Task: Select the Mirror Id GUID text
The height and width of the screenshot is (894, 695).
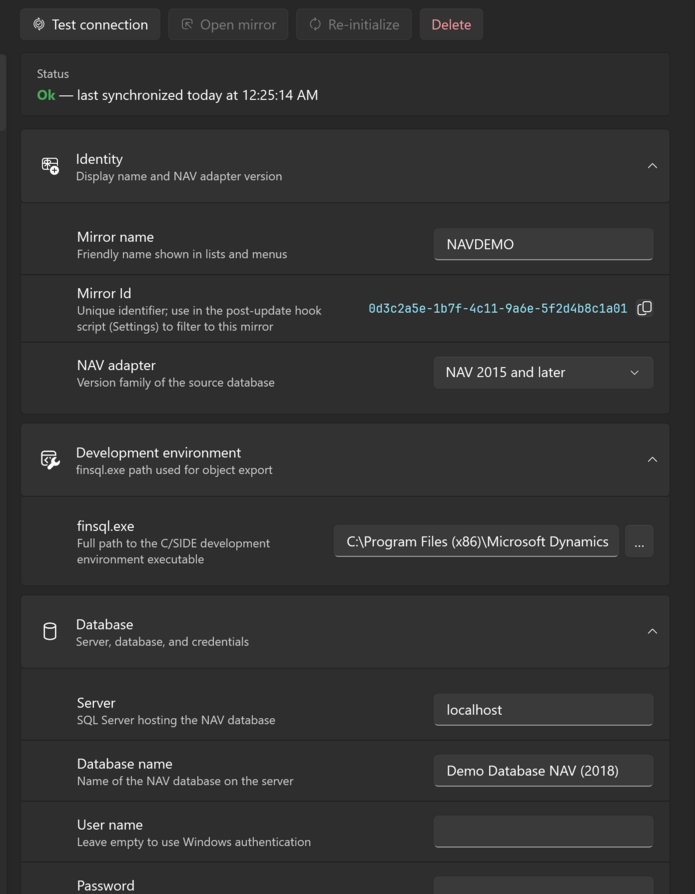Action: 498,308
